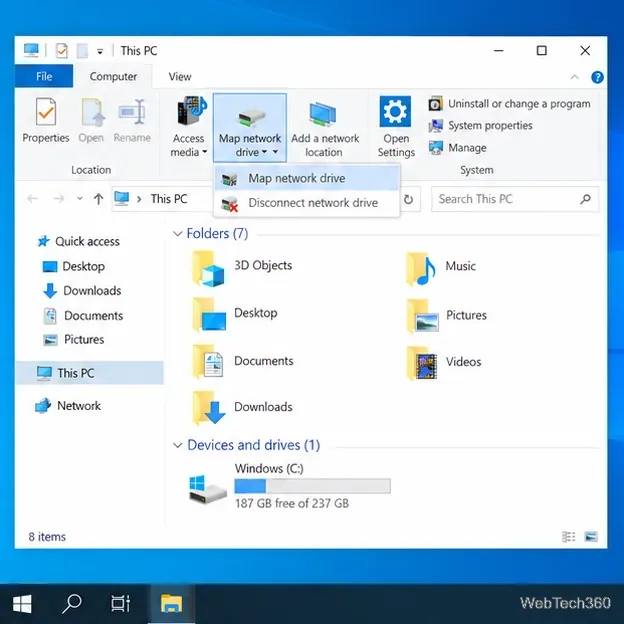
Task: Click the search magnifier icon
Action: coord(585,199)
